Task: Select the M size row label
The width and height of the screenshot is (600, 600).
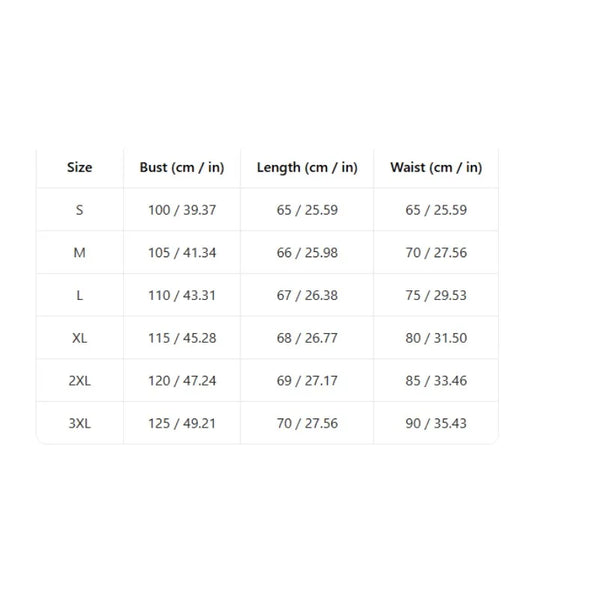Action: tap(80, 253)
